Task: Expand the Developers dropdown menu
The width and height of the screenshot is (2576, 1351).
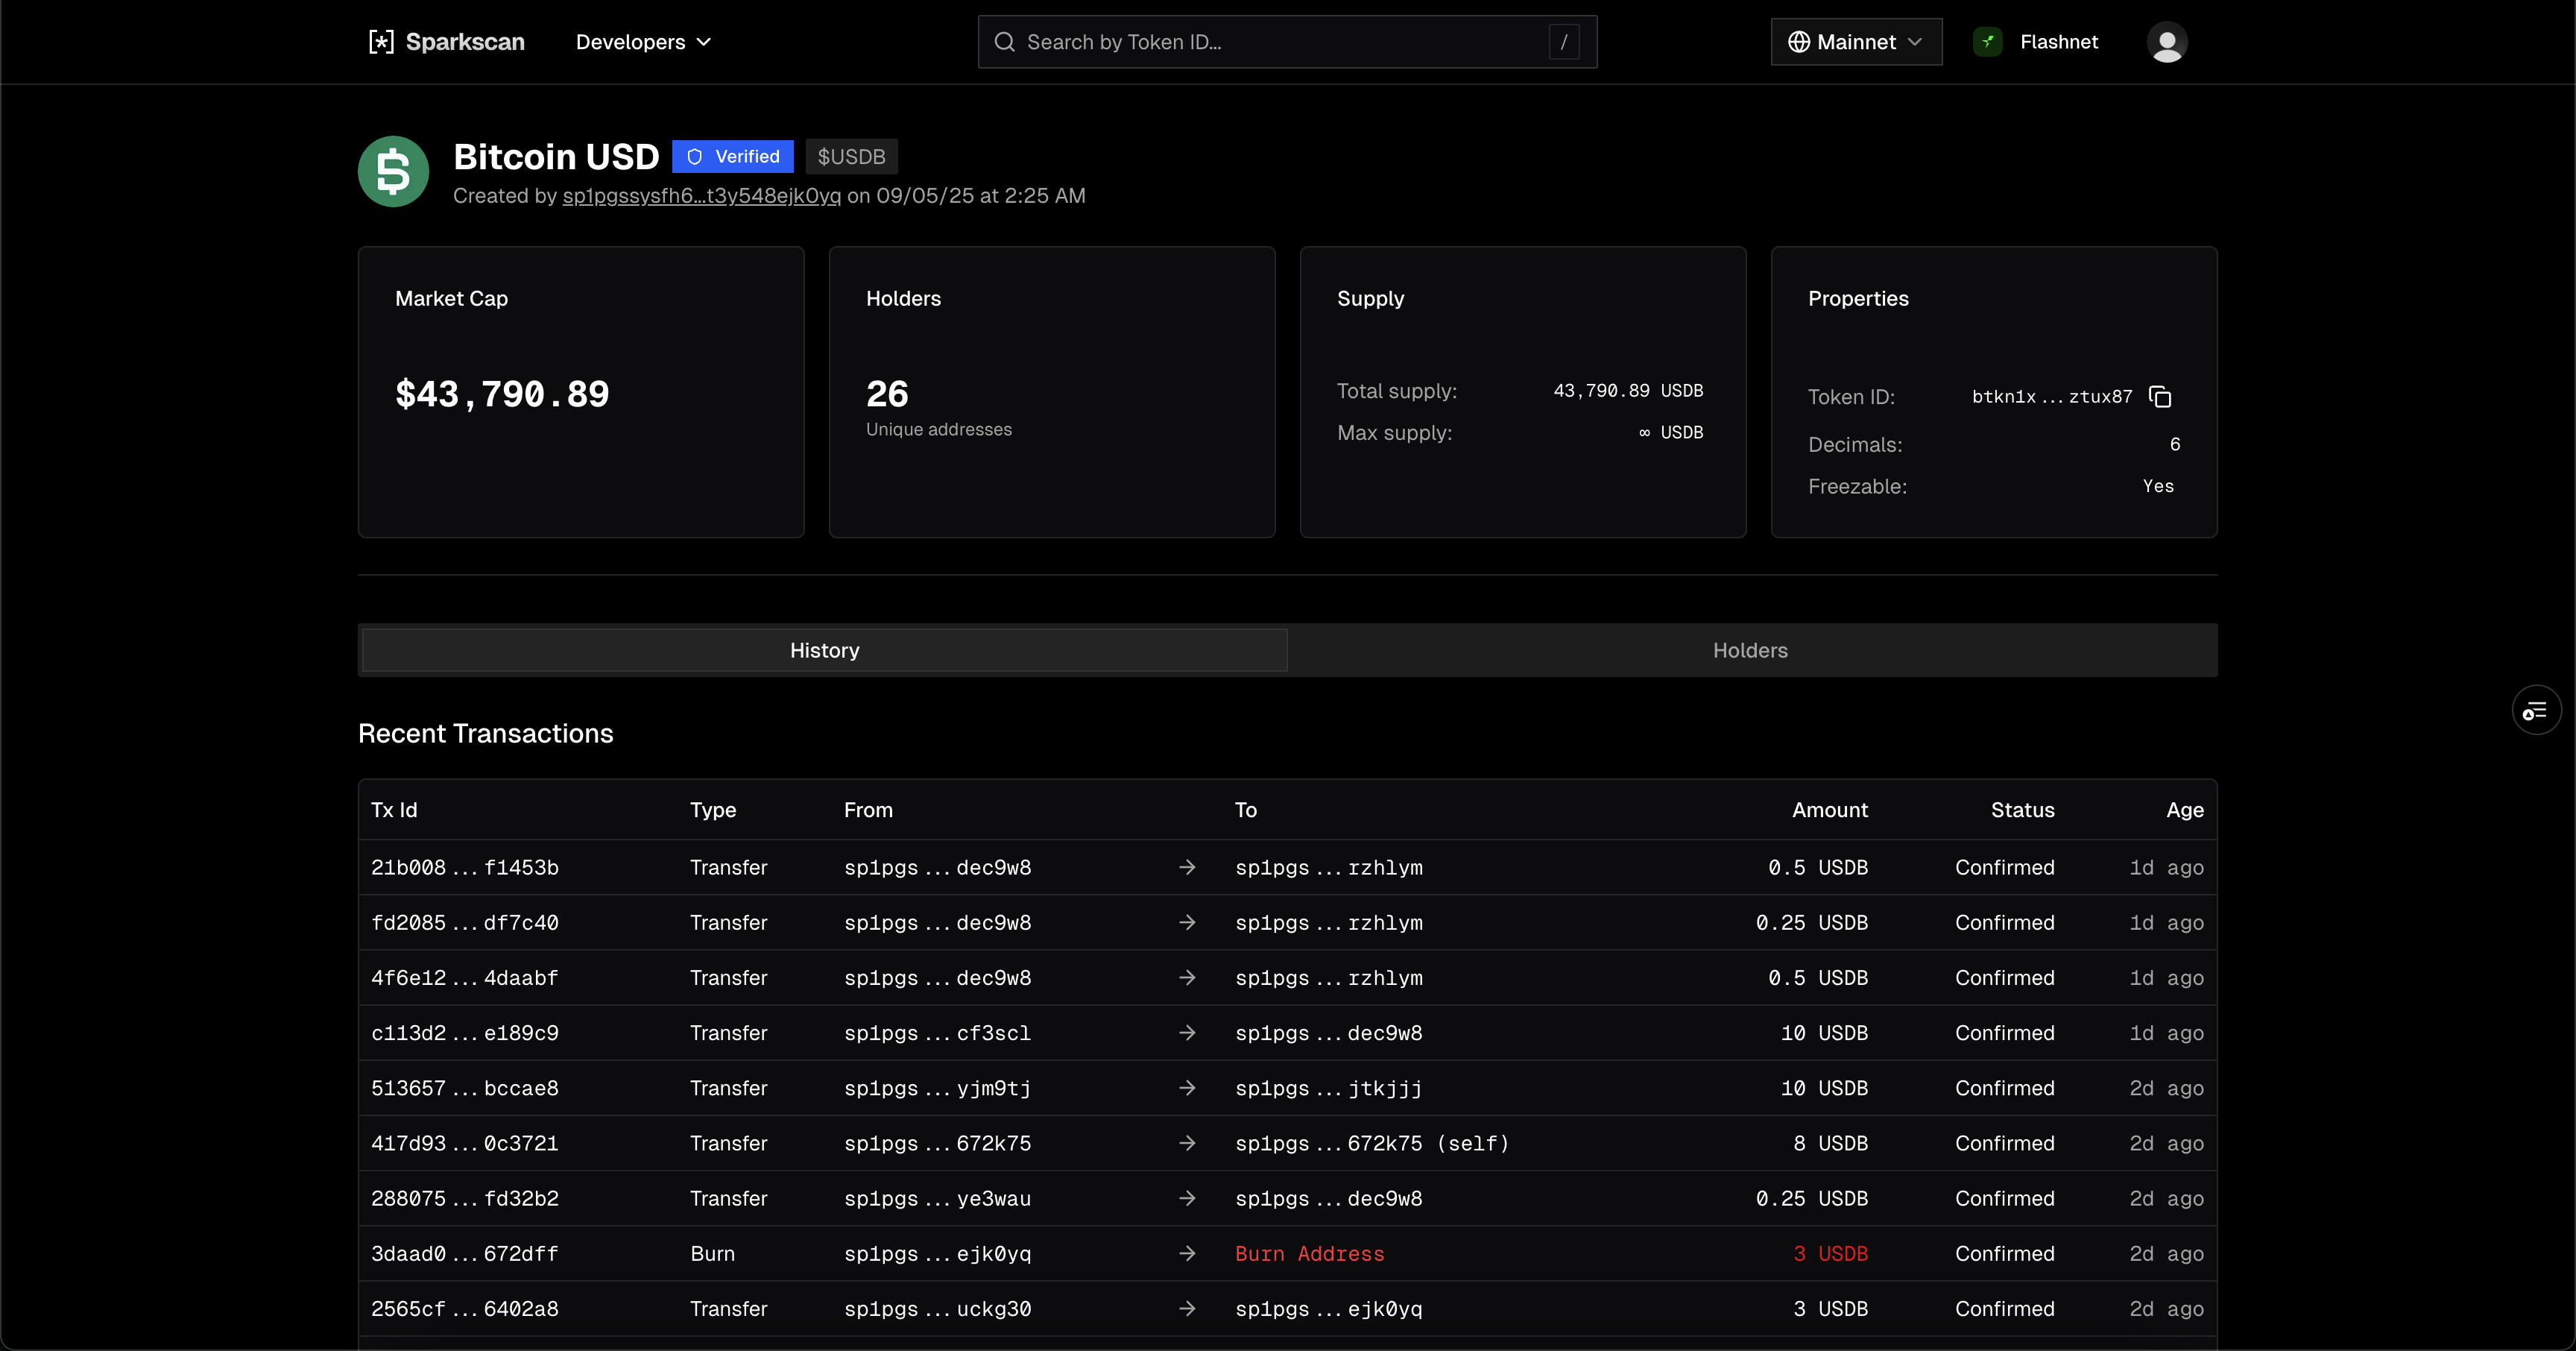Action: coord(643,42)
